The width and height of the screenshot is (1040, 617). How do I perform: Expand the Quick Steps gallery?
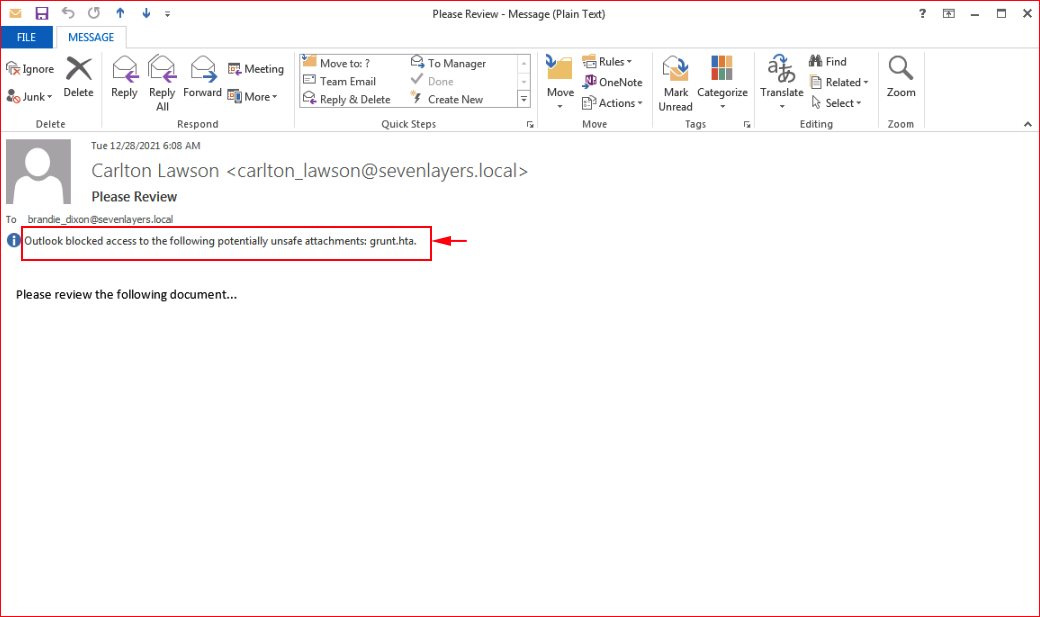[x=524, y=100]
